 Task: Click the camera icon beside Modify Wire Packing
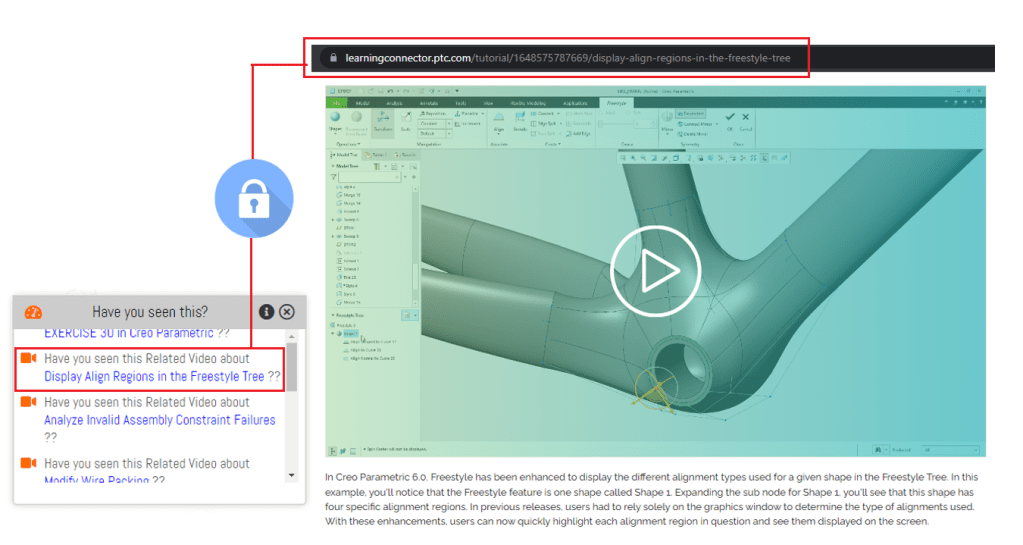click(x=28, y=463)
